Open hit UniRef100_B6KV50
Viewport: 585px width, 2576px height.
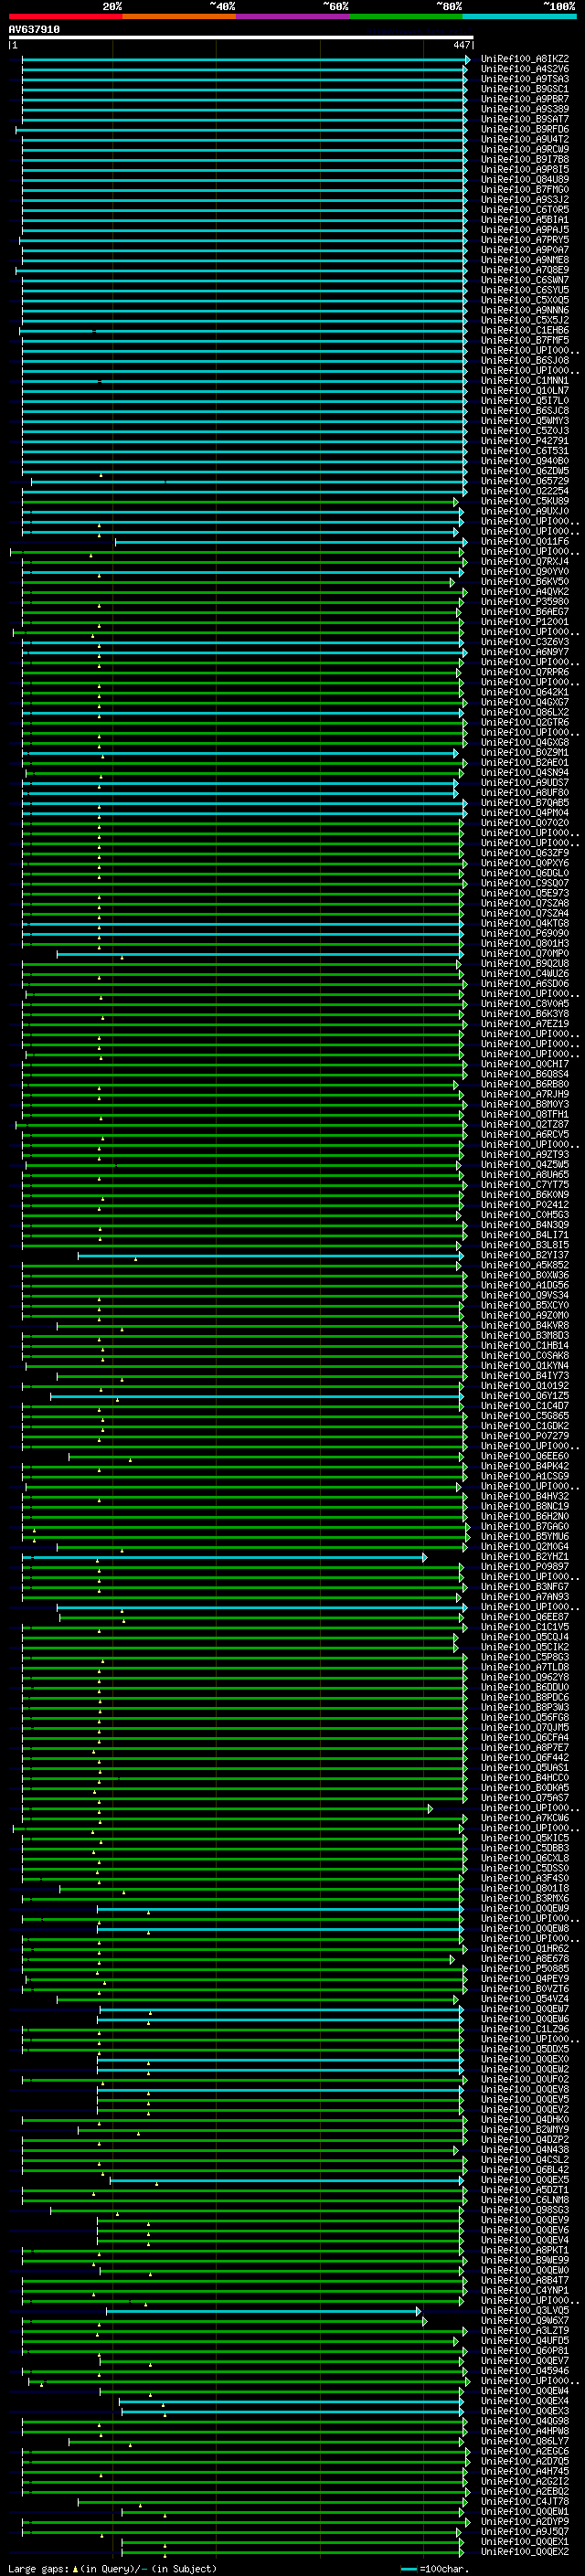click(x=525, y=582)
